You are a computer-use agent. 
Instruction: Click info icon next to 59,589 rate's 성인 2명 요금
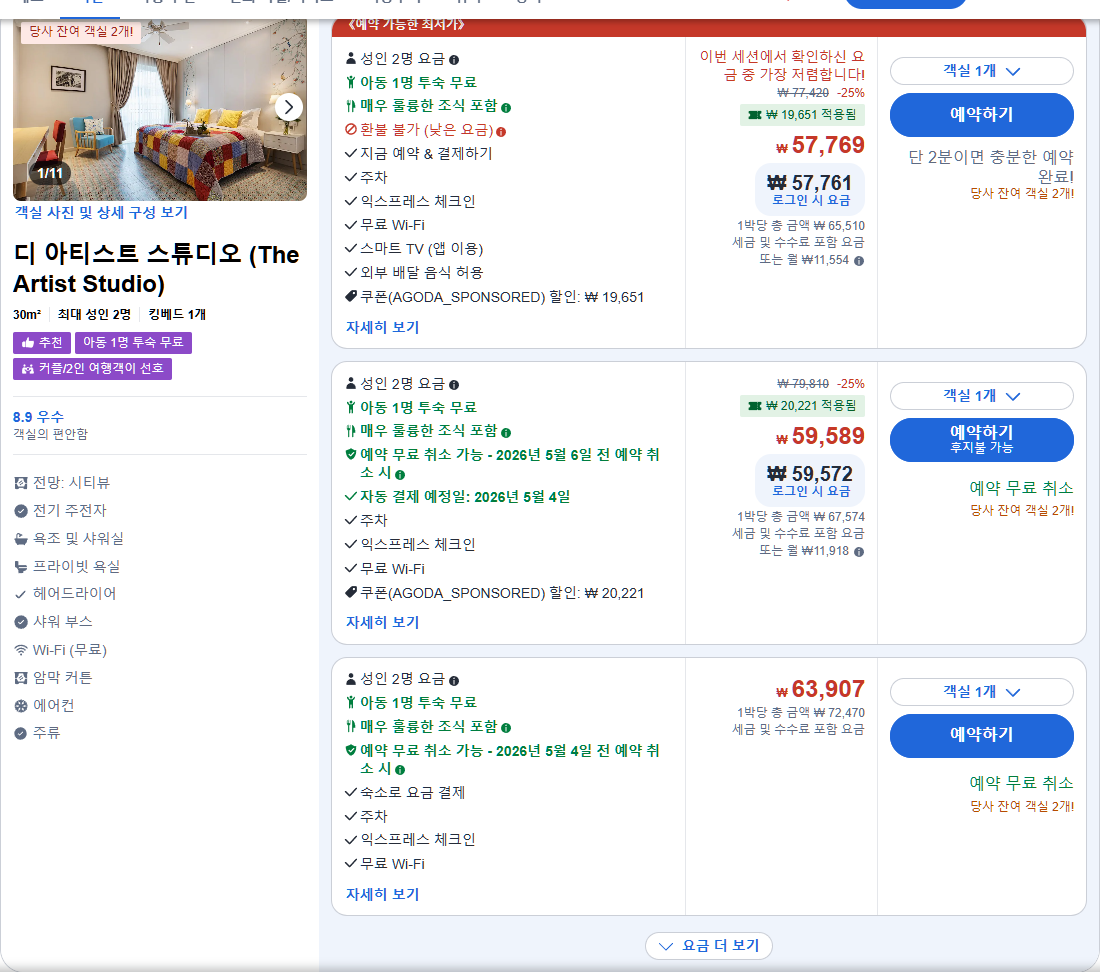click(x=454, y=385)
